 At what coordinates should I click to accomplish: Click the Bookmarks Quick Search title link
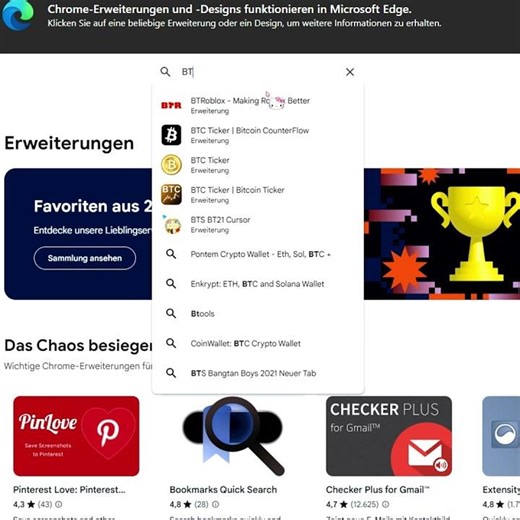(223, 490)
